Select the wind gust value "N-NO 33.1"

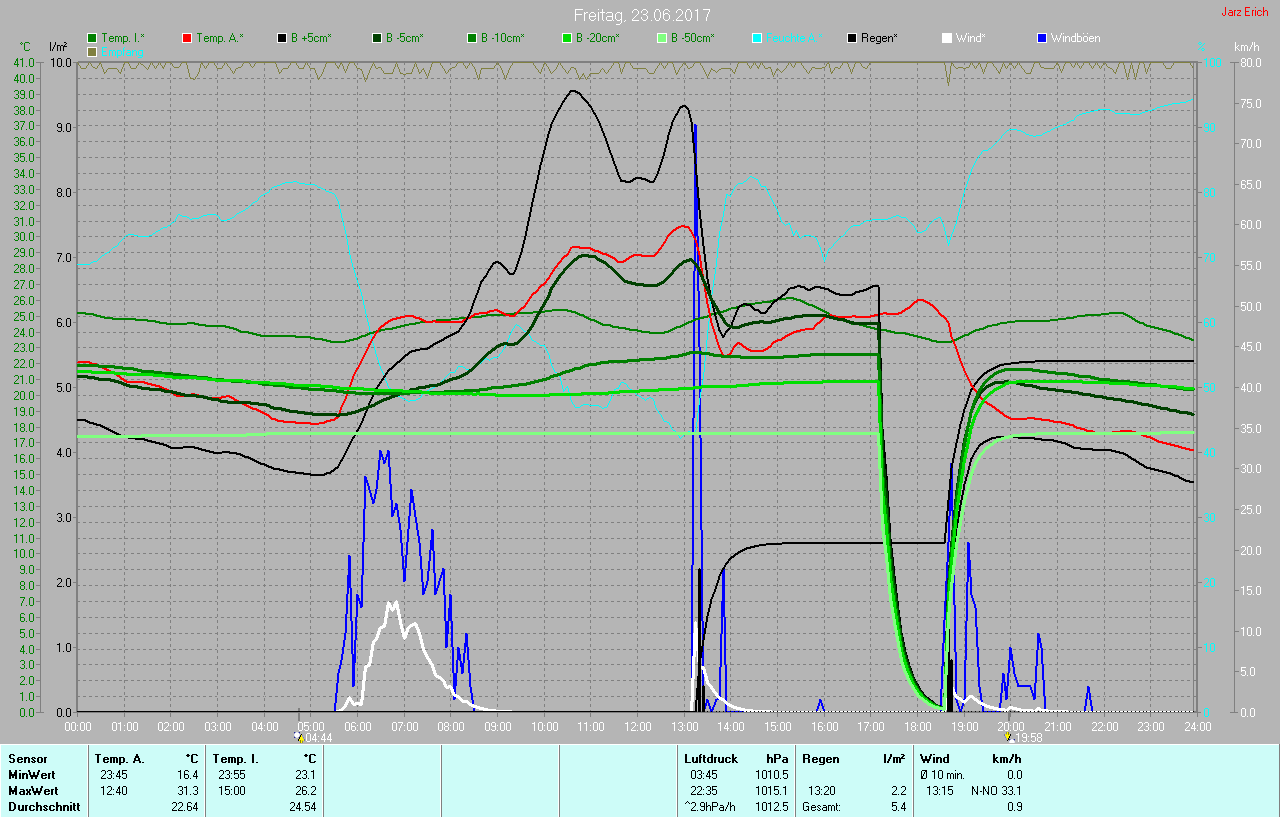coord(996,791)
